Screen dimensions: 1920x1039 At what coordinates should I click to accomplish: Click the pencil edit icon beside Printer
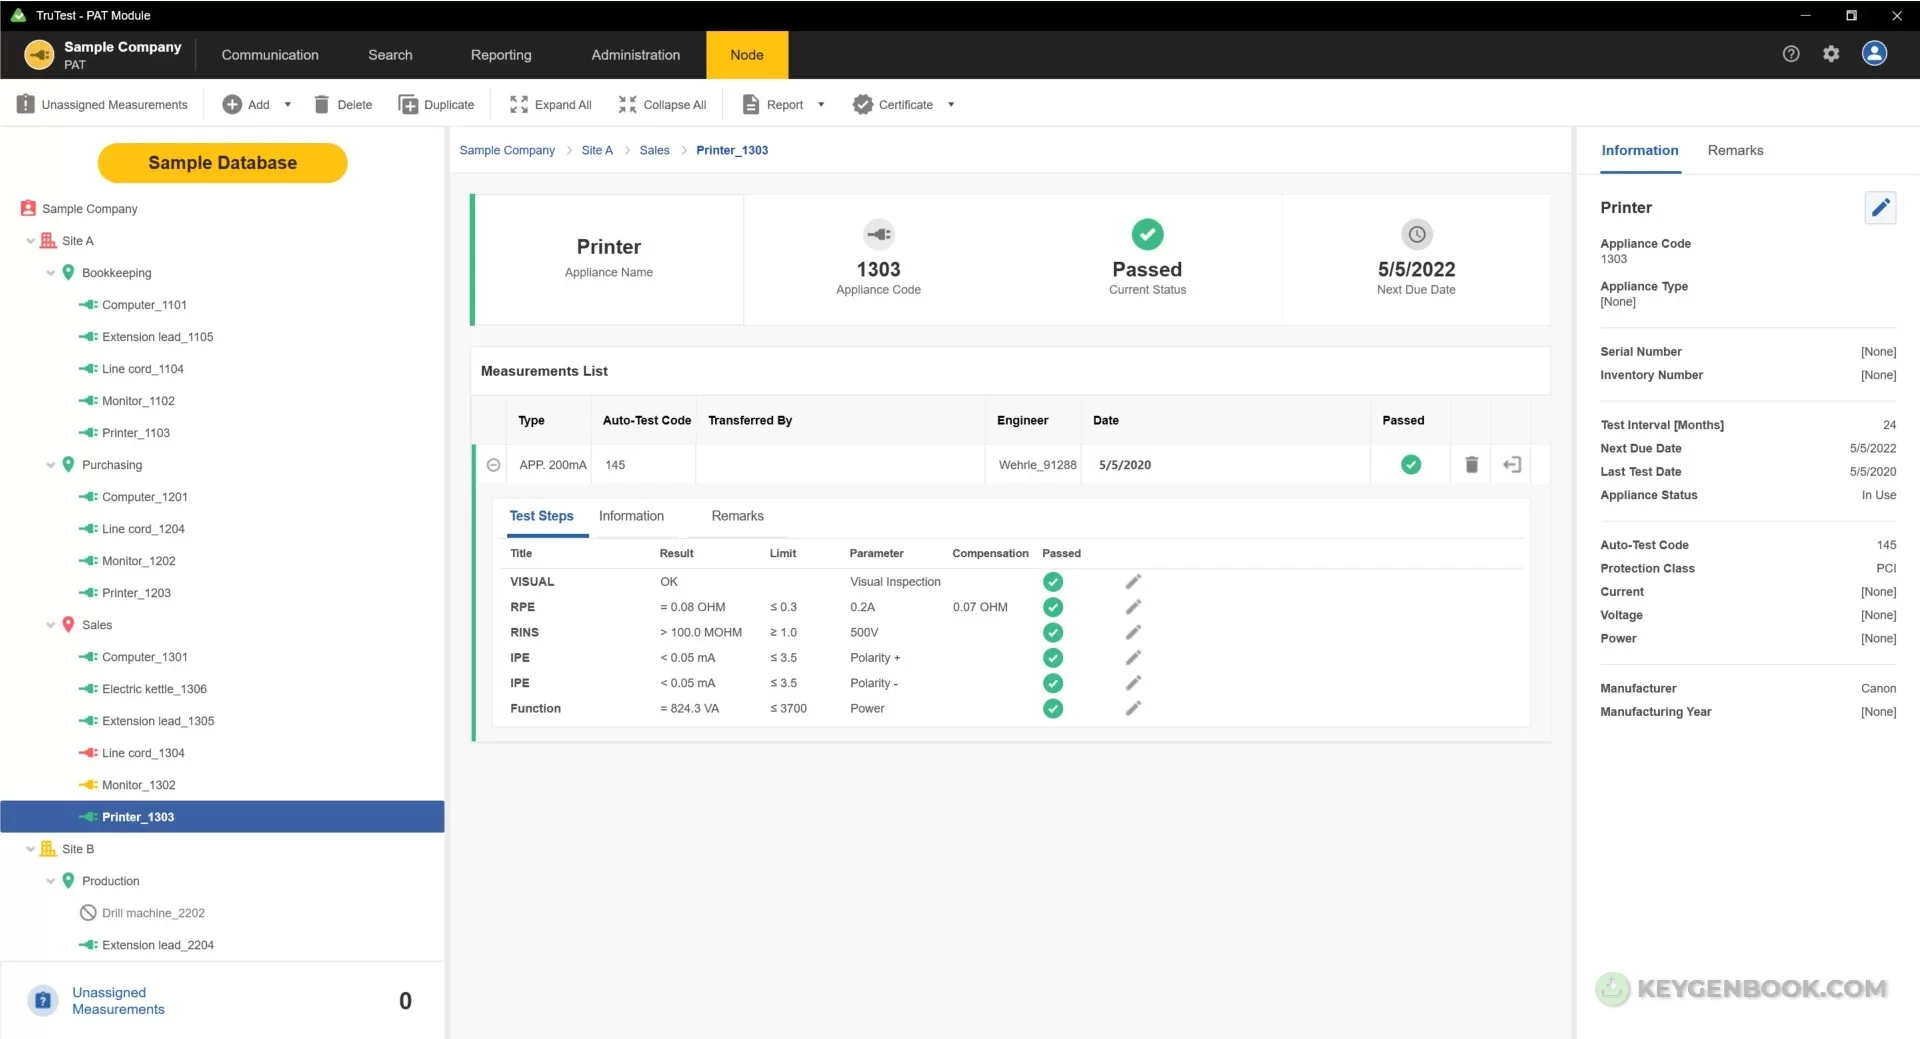tap(1880, 208)
